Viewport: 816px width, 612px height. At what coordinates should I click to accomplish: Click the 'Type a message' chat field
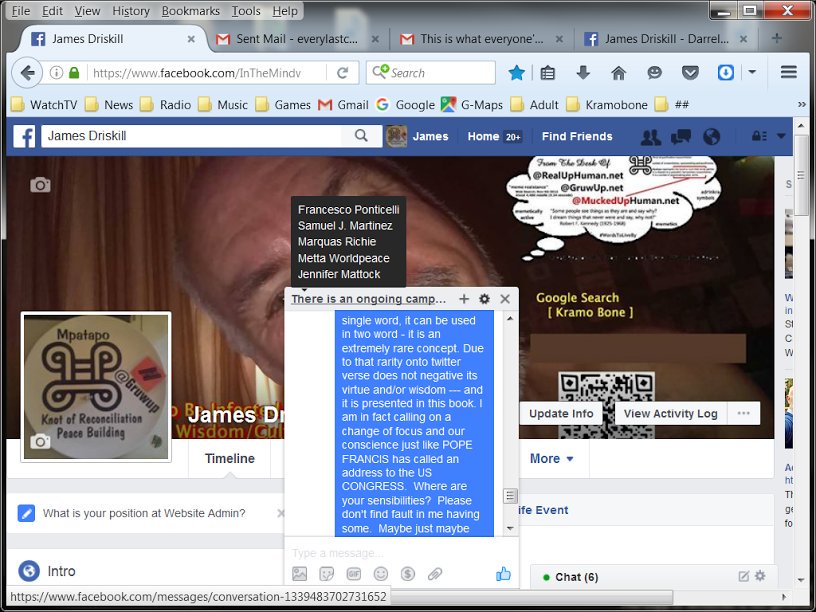click(401, 553)
